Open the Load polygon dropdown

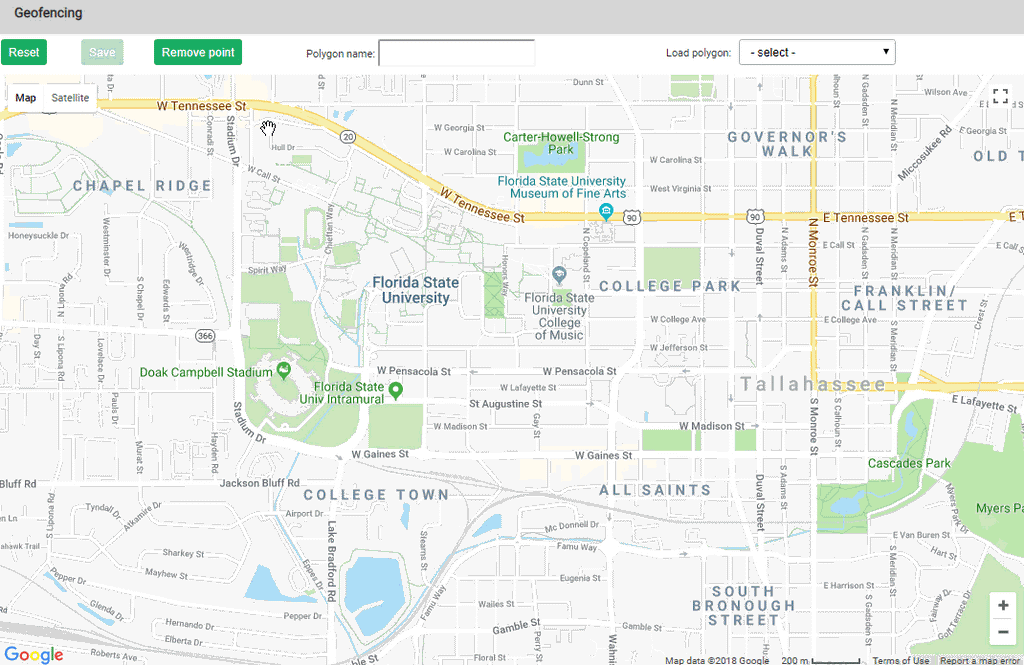[x=817, y=52]
